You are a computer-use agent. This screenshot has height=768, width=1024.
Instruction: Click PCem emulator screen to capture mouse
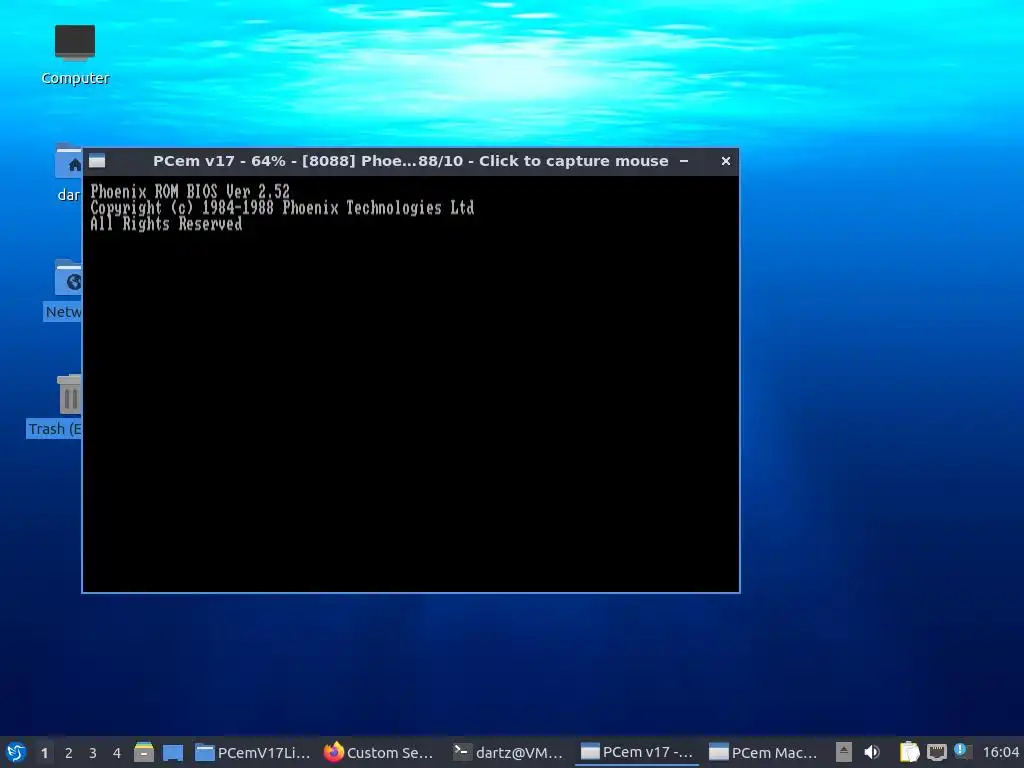pyautogui.click(x=411, y=383)
